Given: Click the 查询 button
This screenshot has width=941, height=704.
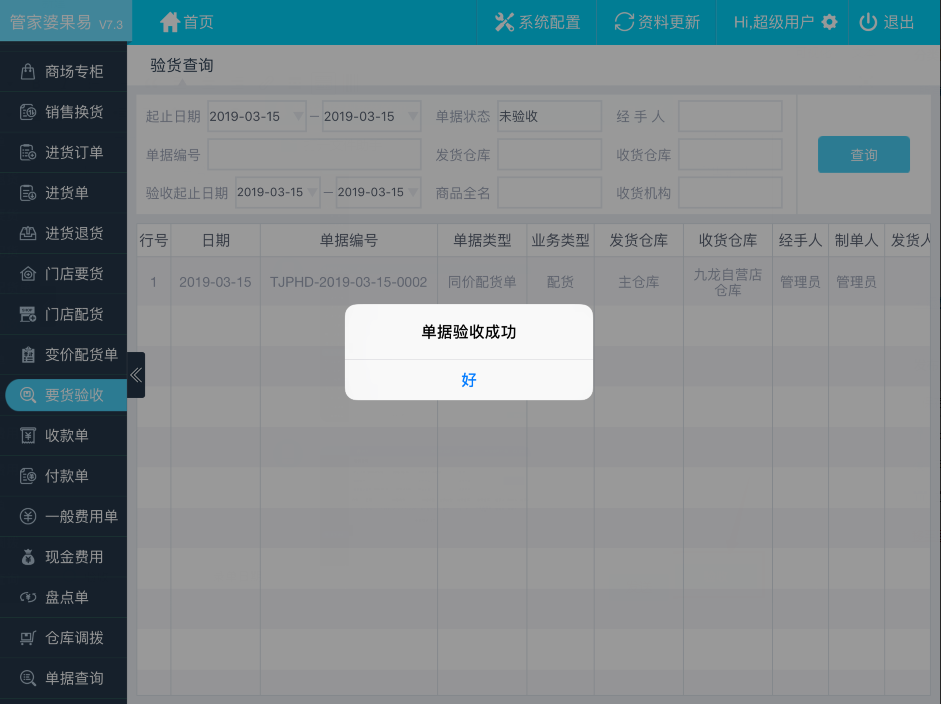Looking at the screenshot, I should [x=864, y=155].
